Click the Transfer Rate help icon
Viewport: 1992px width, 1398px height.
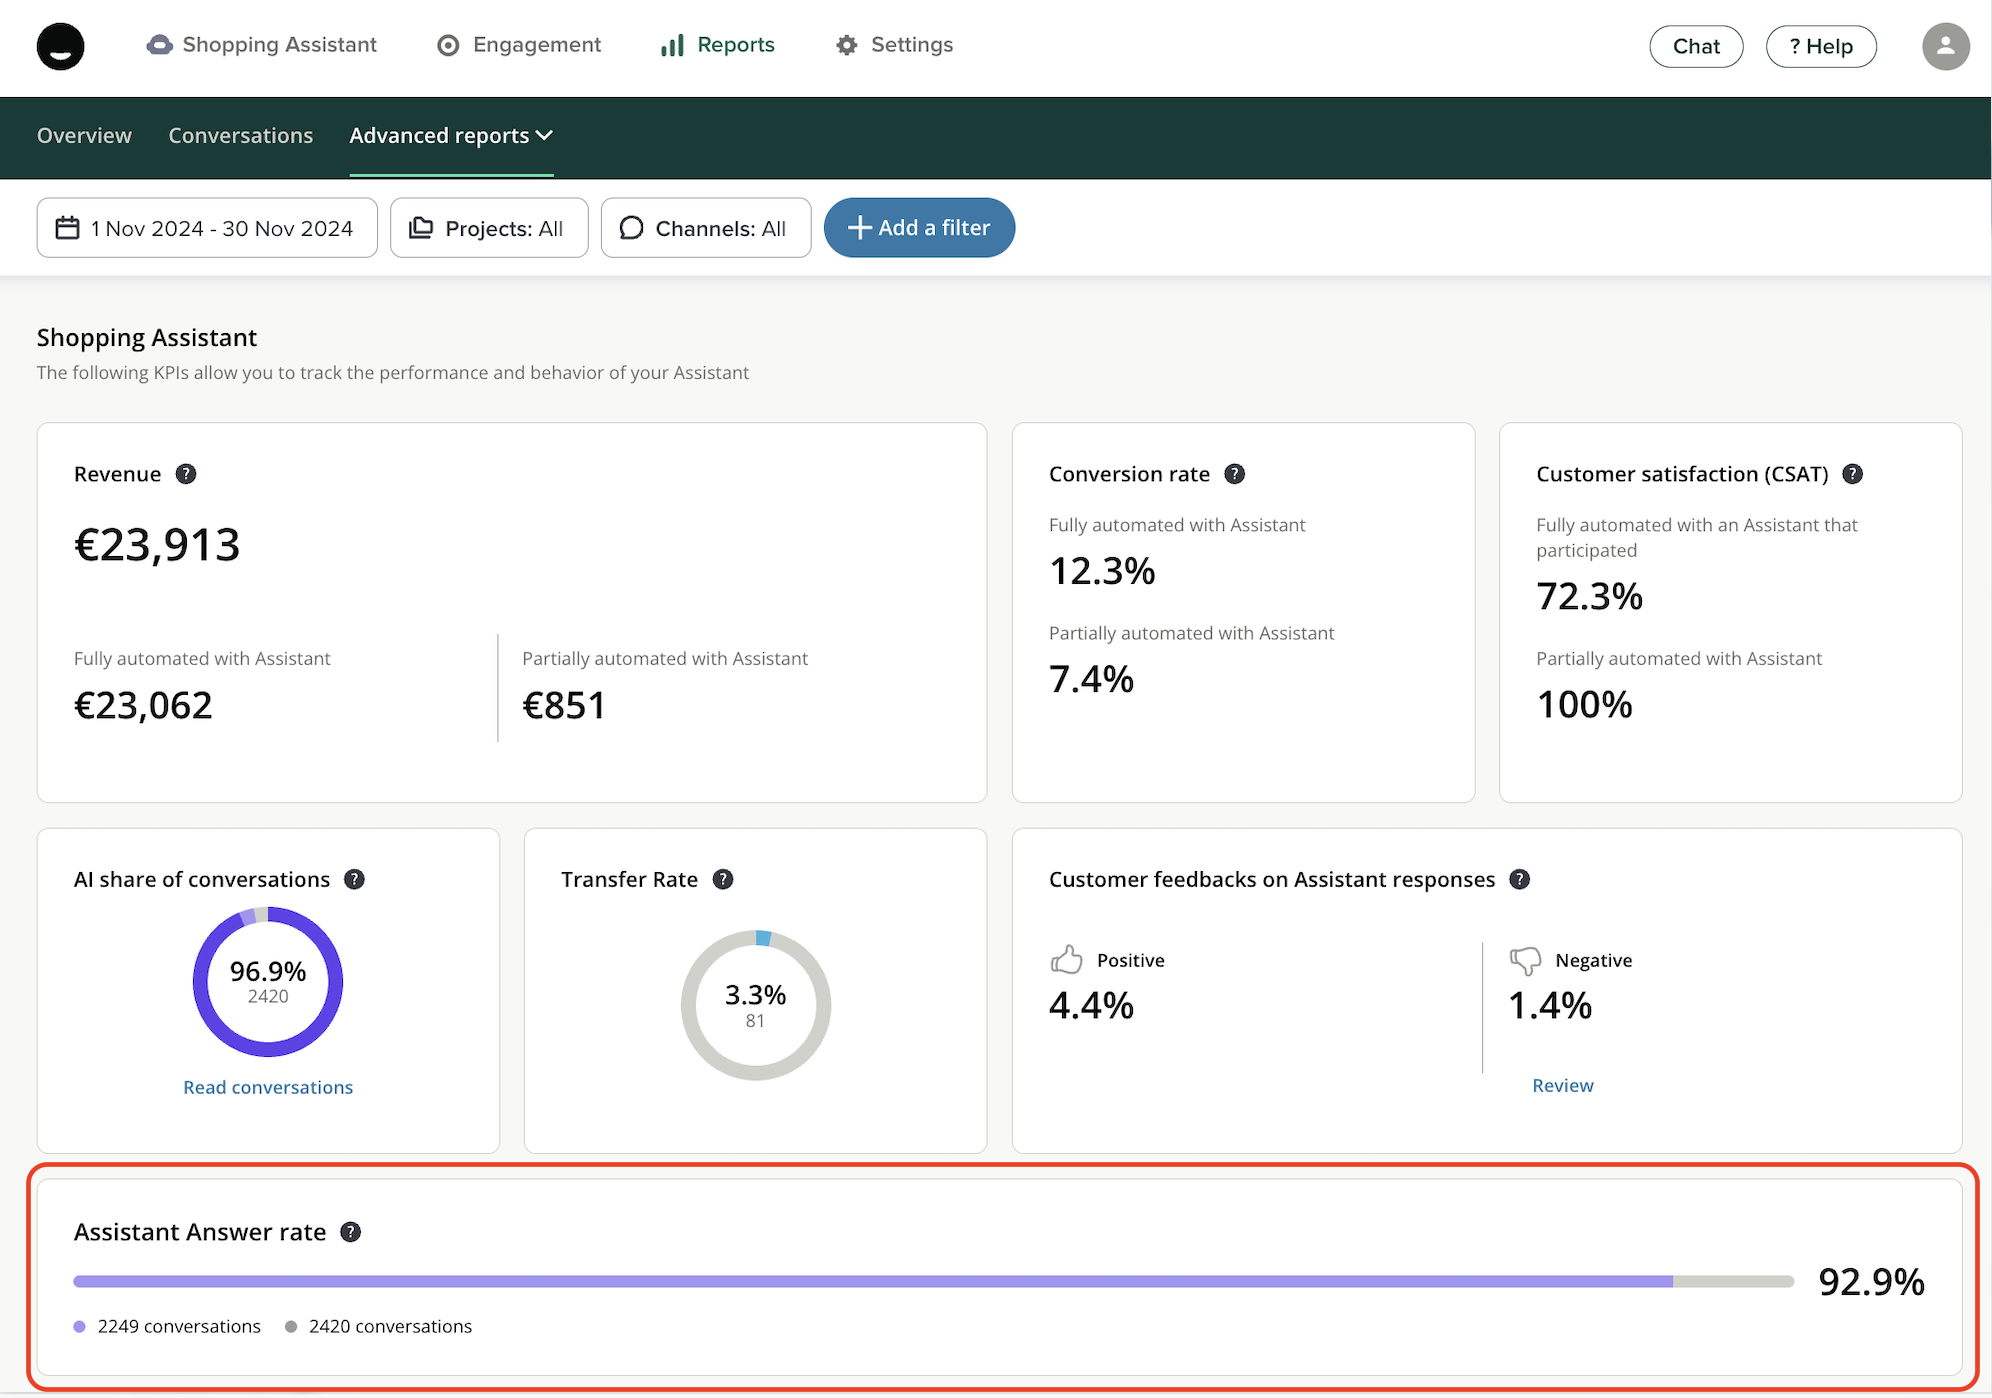click(x=723, y=879)
